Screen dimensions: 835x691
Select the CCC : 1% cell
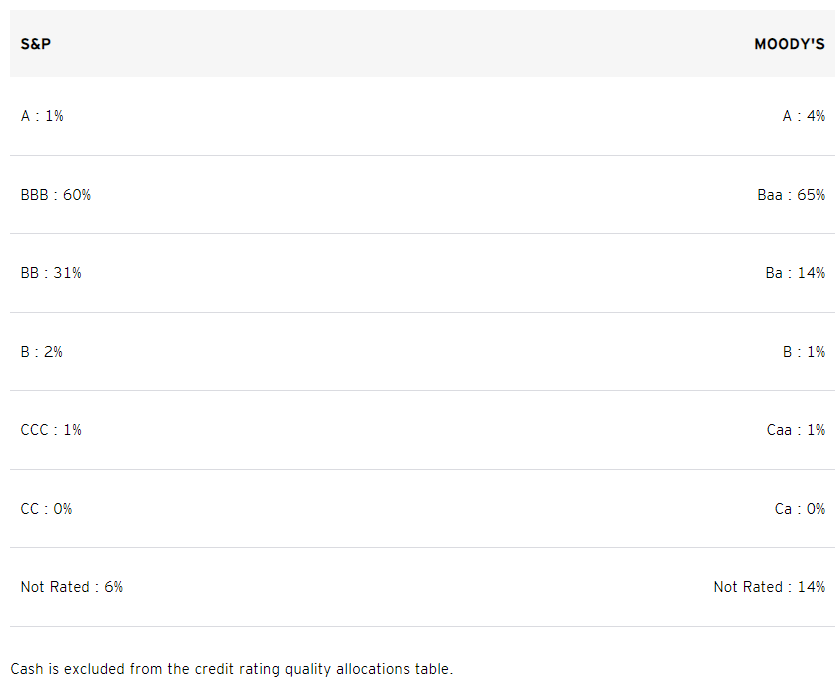(51, 430)
